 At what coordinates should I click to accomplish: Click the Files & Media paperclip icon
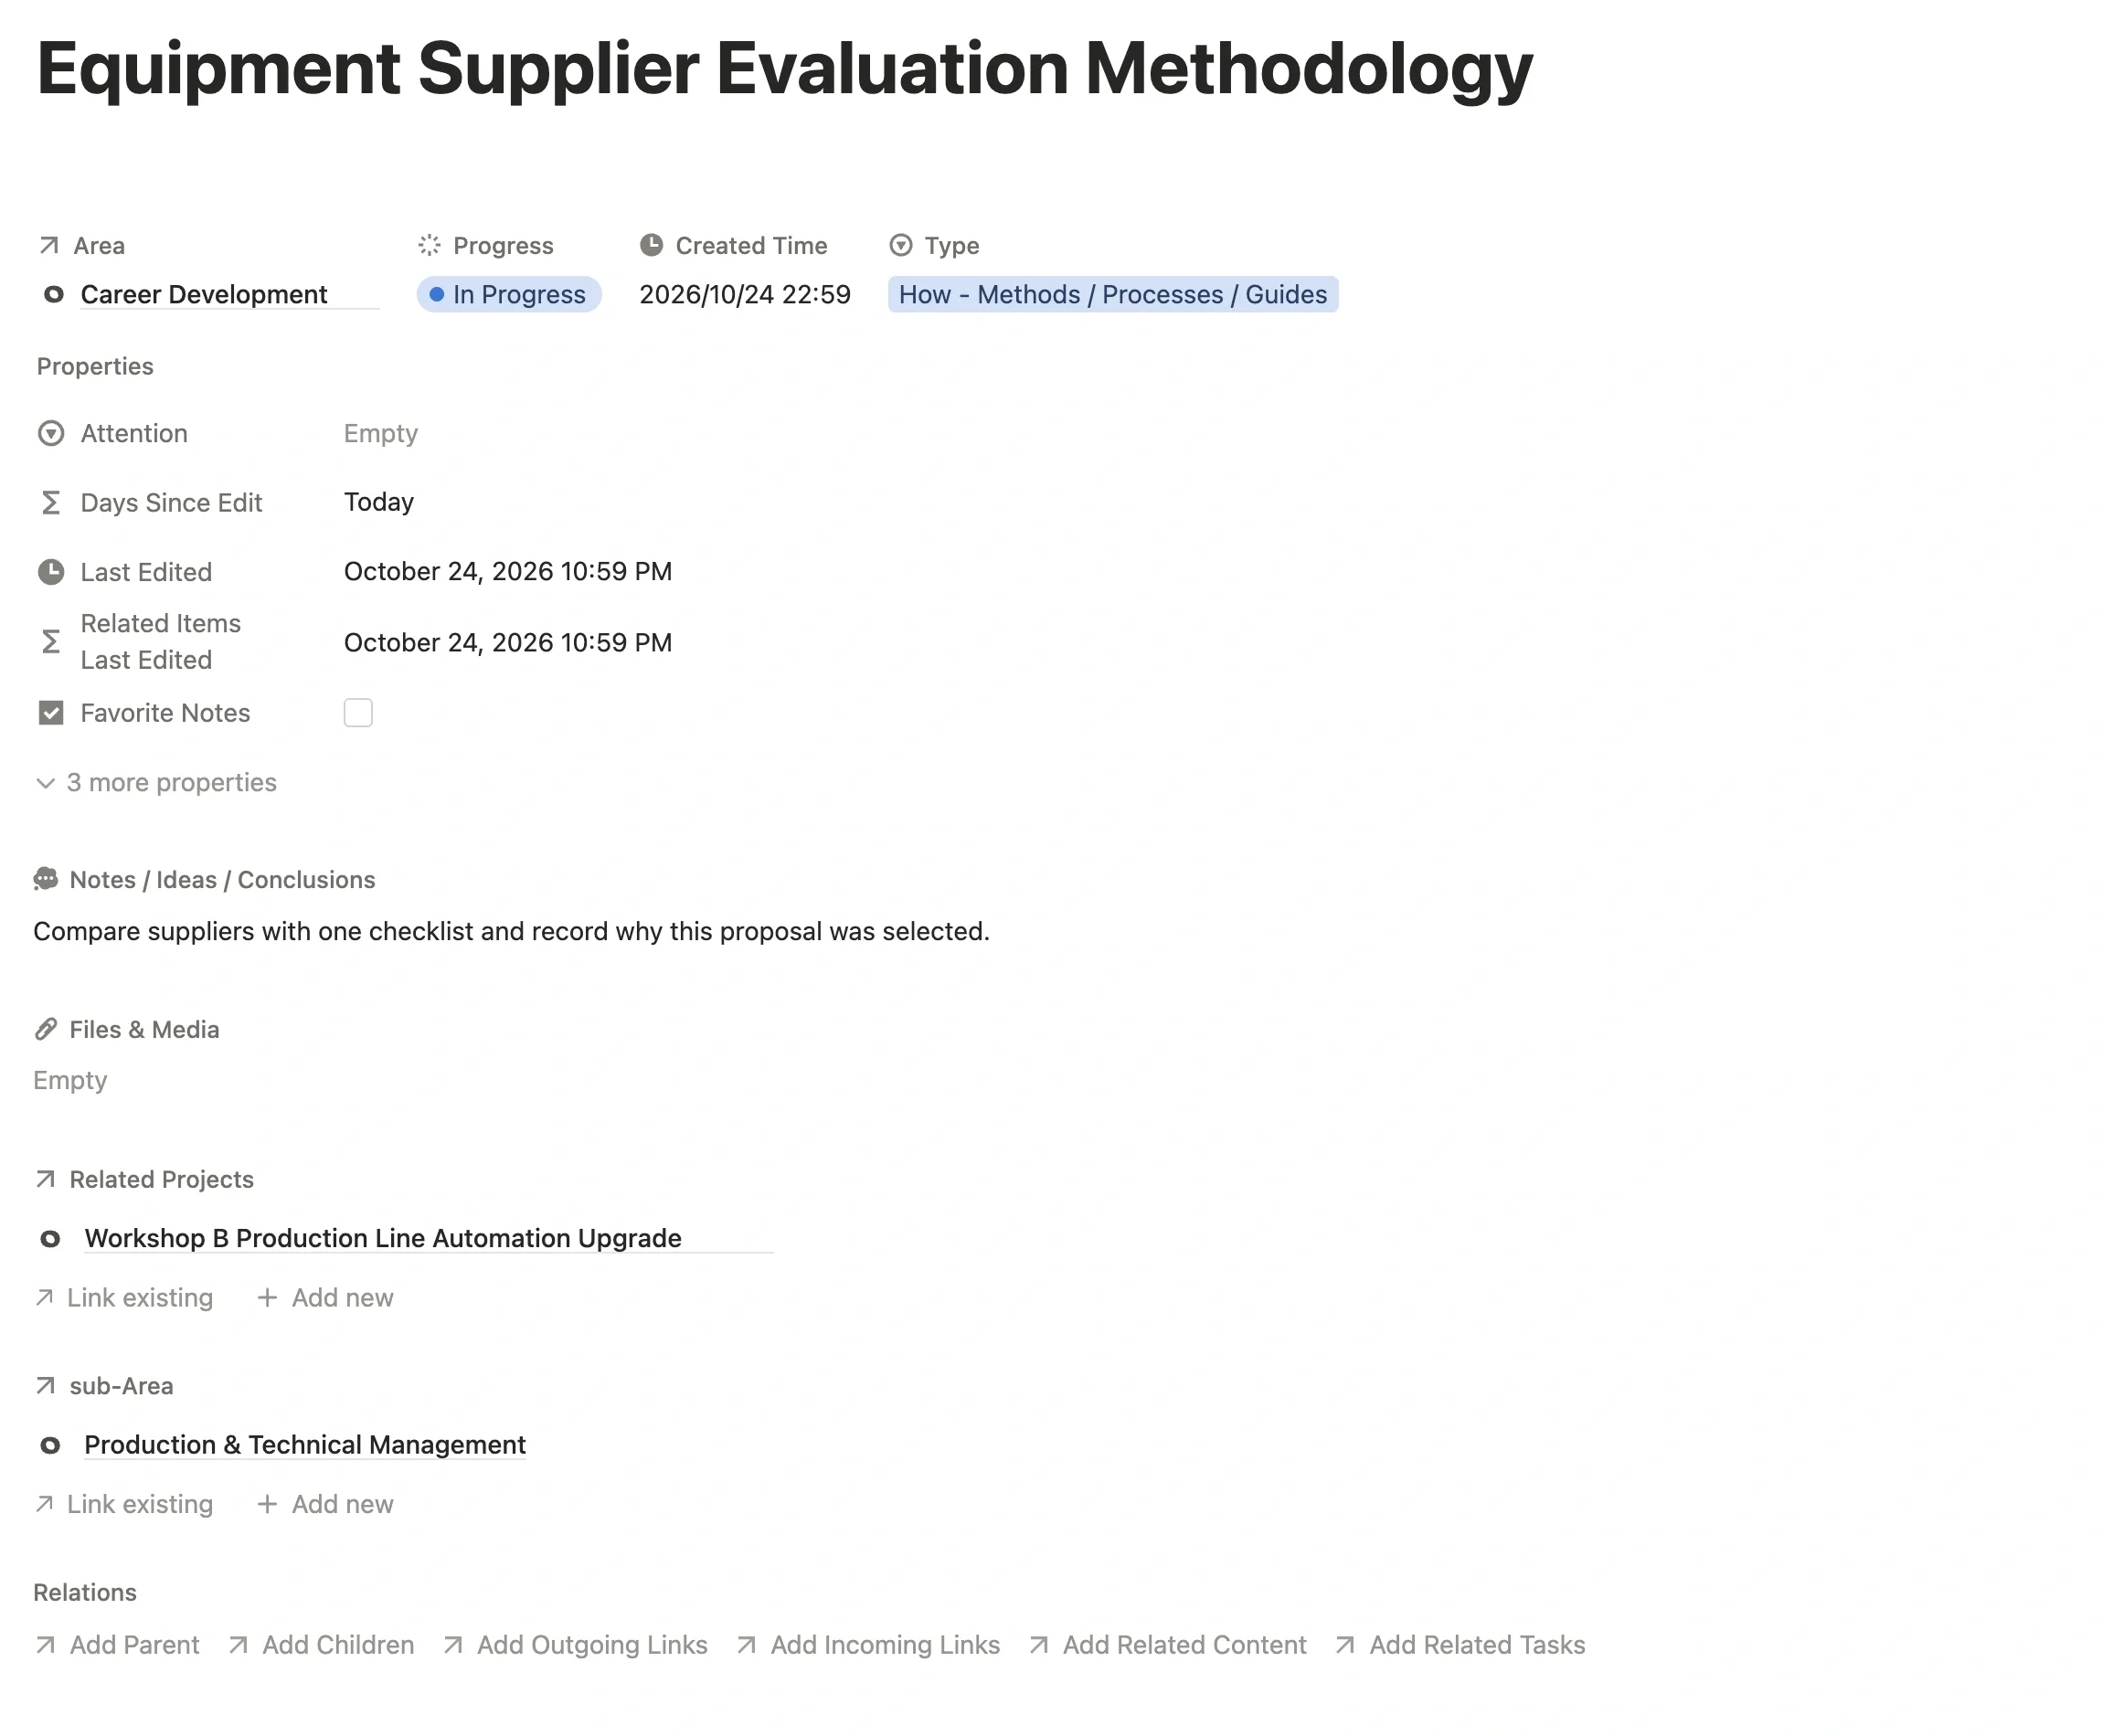pyautogui.click(x=46, y=1029)
